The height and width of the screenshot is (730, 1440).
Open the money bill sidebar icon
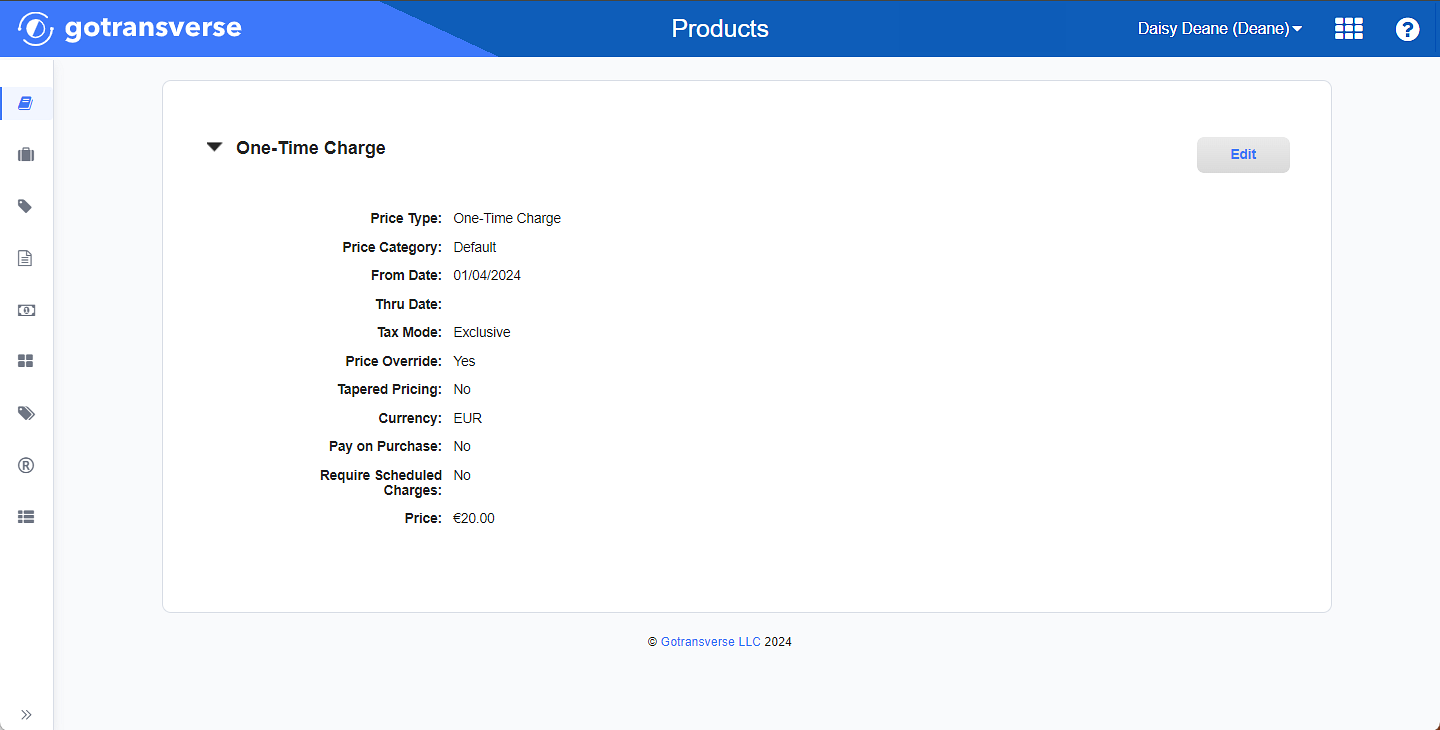(26, 310)
